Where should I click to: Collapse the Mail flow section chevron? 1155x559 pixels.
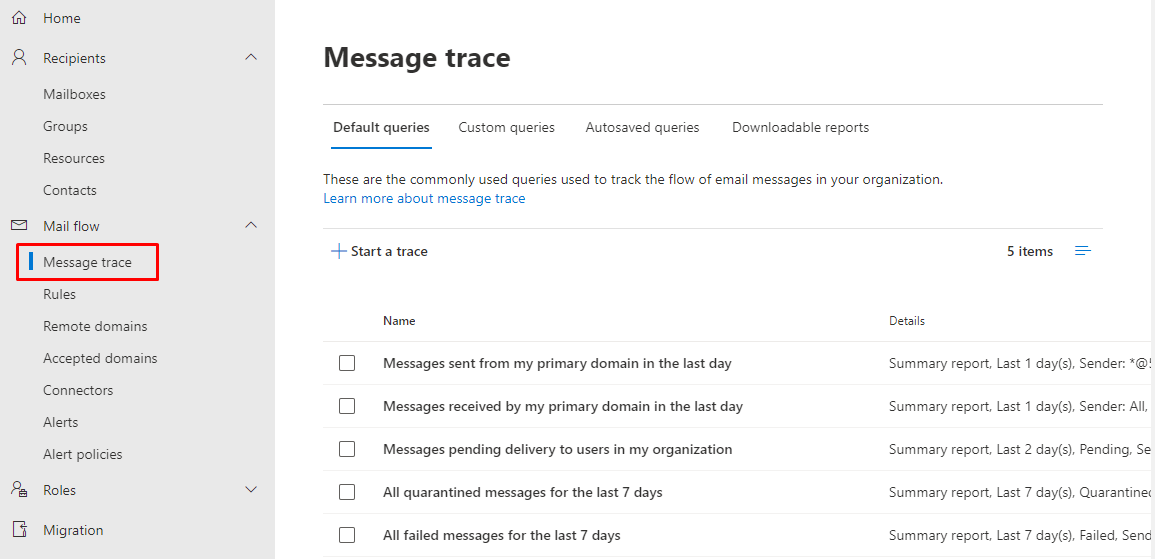coord(251,226)
